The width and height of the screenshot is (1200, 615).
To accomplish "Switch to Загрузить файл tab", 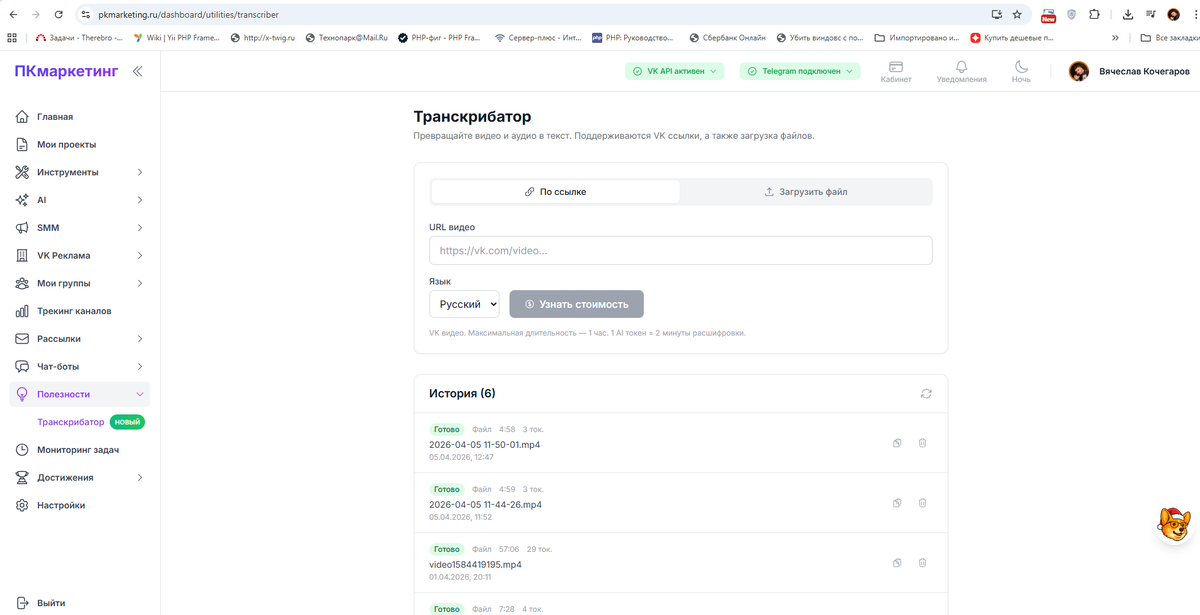I will (x=806, y=191).
